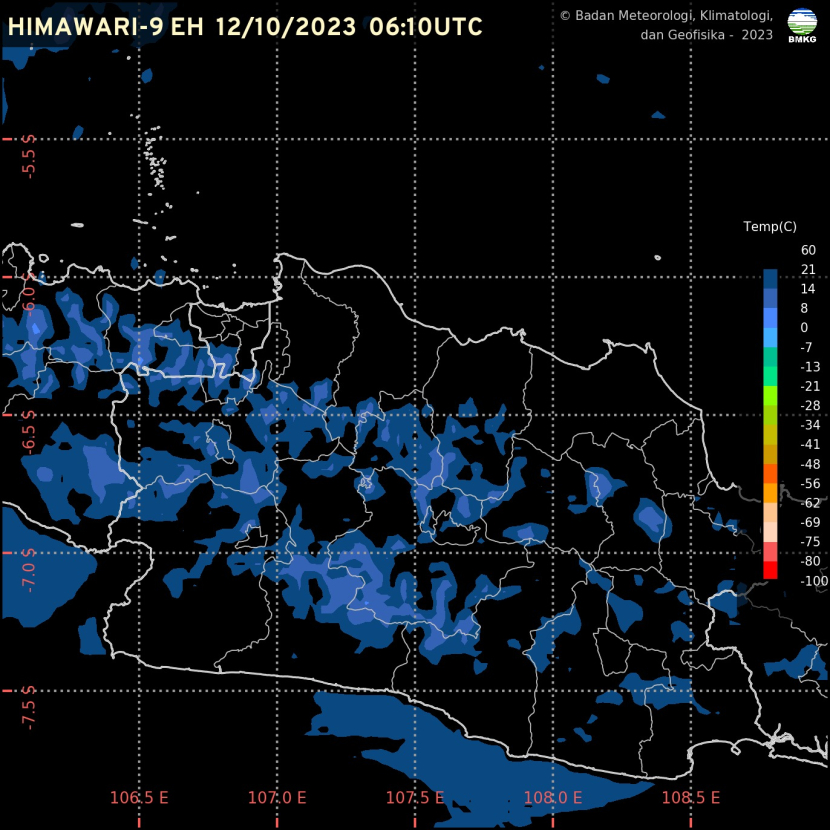Click the -5.5 S latitude label
830x830 pixels.
tap(29, 156)
